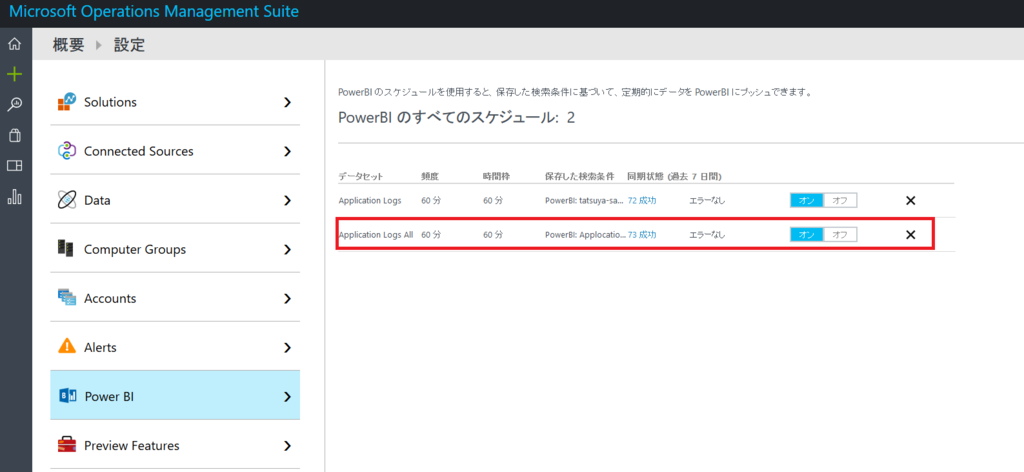Click the Application Logs All dataset name
This screenshot has height=472, width=1024.
376,235
